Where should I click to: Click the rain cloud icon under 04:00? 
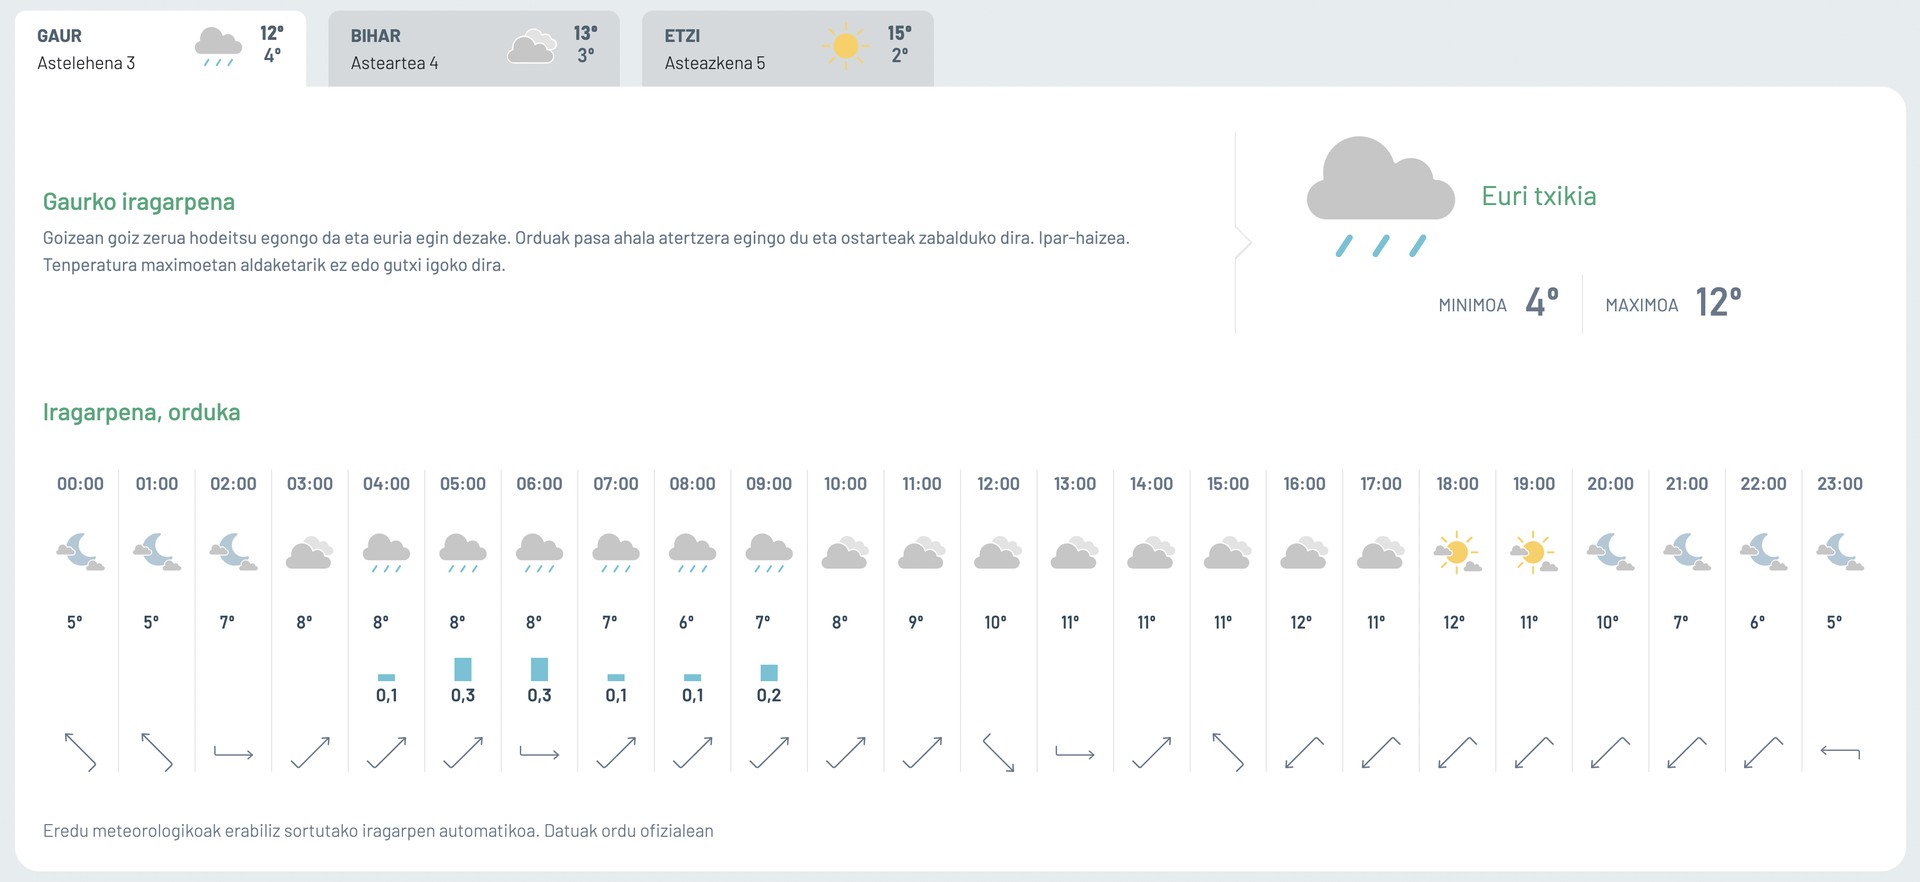(386, 553)
